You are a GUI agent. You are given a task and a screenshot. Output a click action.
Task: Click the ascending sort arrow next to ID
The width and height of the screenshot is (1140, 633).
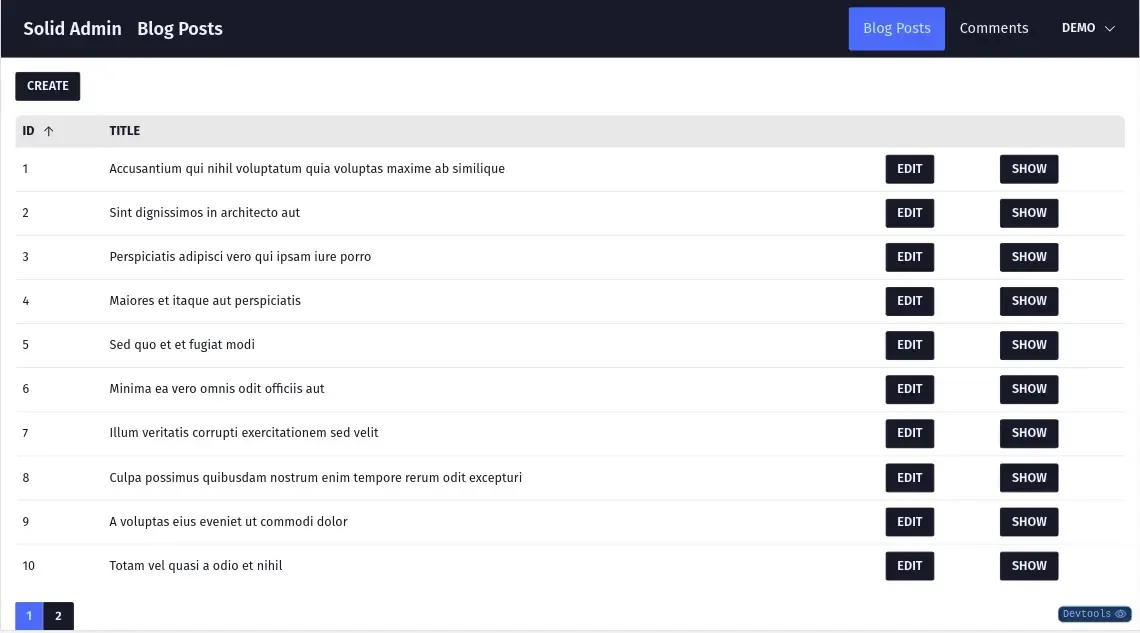click(x=48, y=130)
